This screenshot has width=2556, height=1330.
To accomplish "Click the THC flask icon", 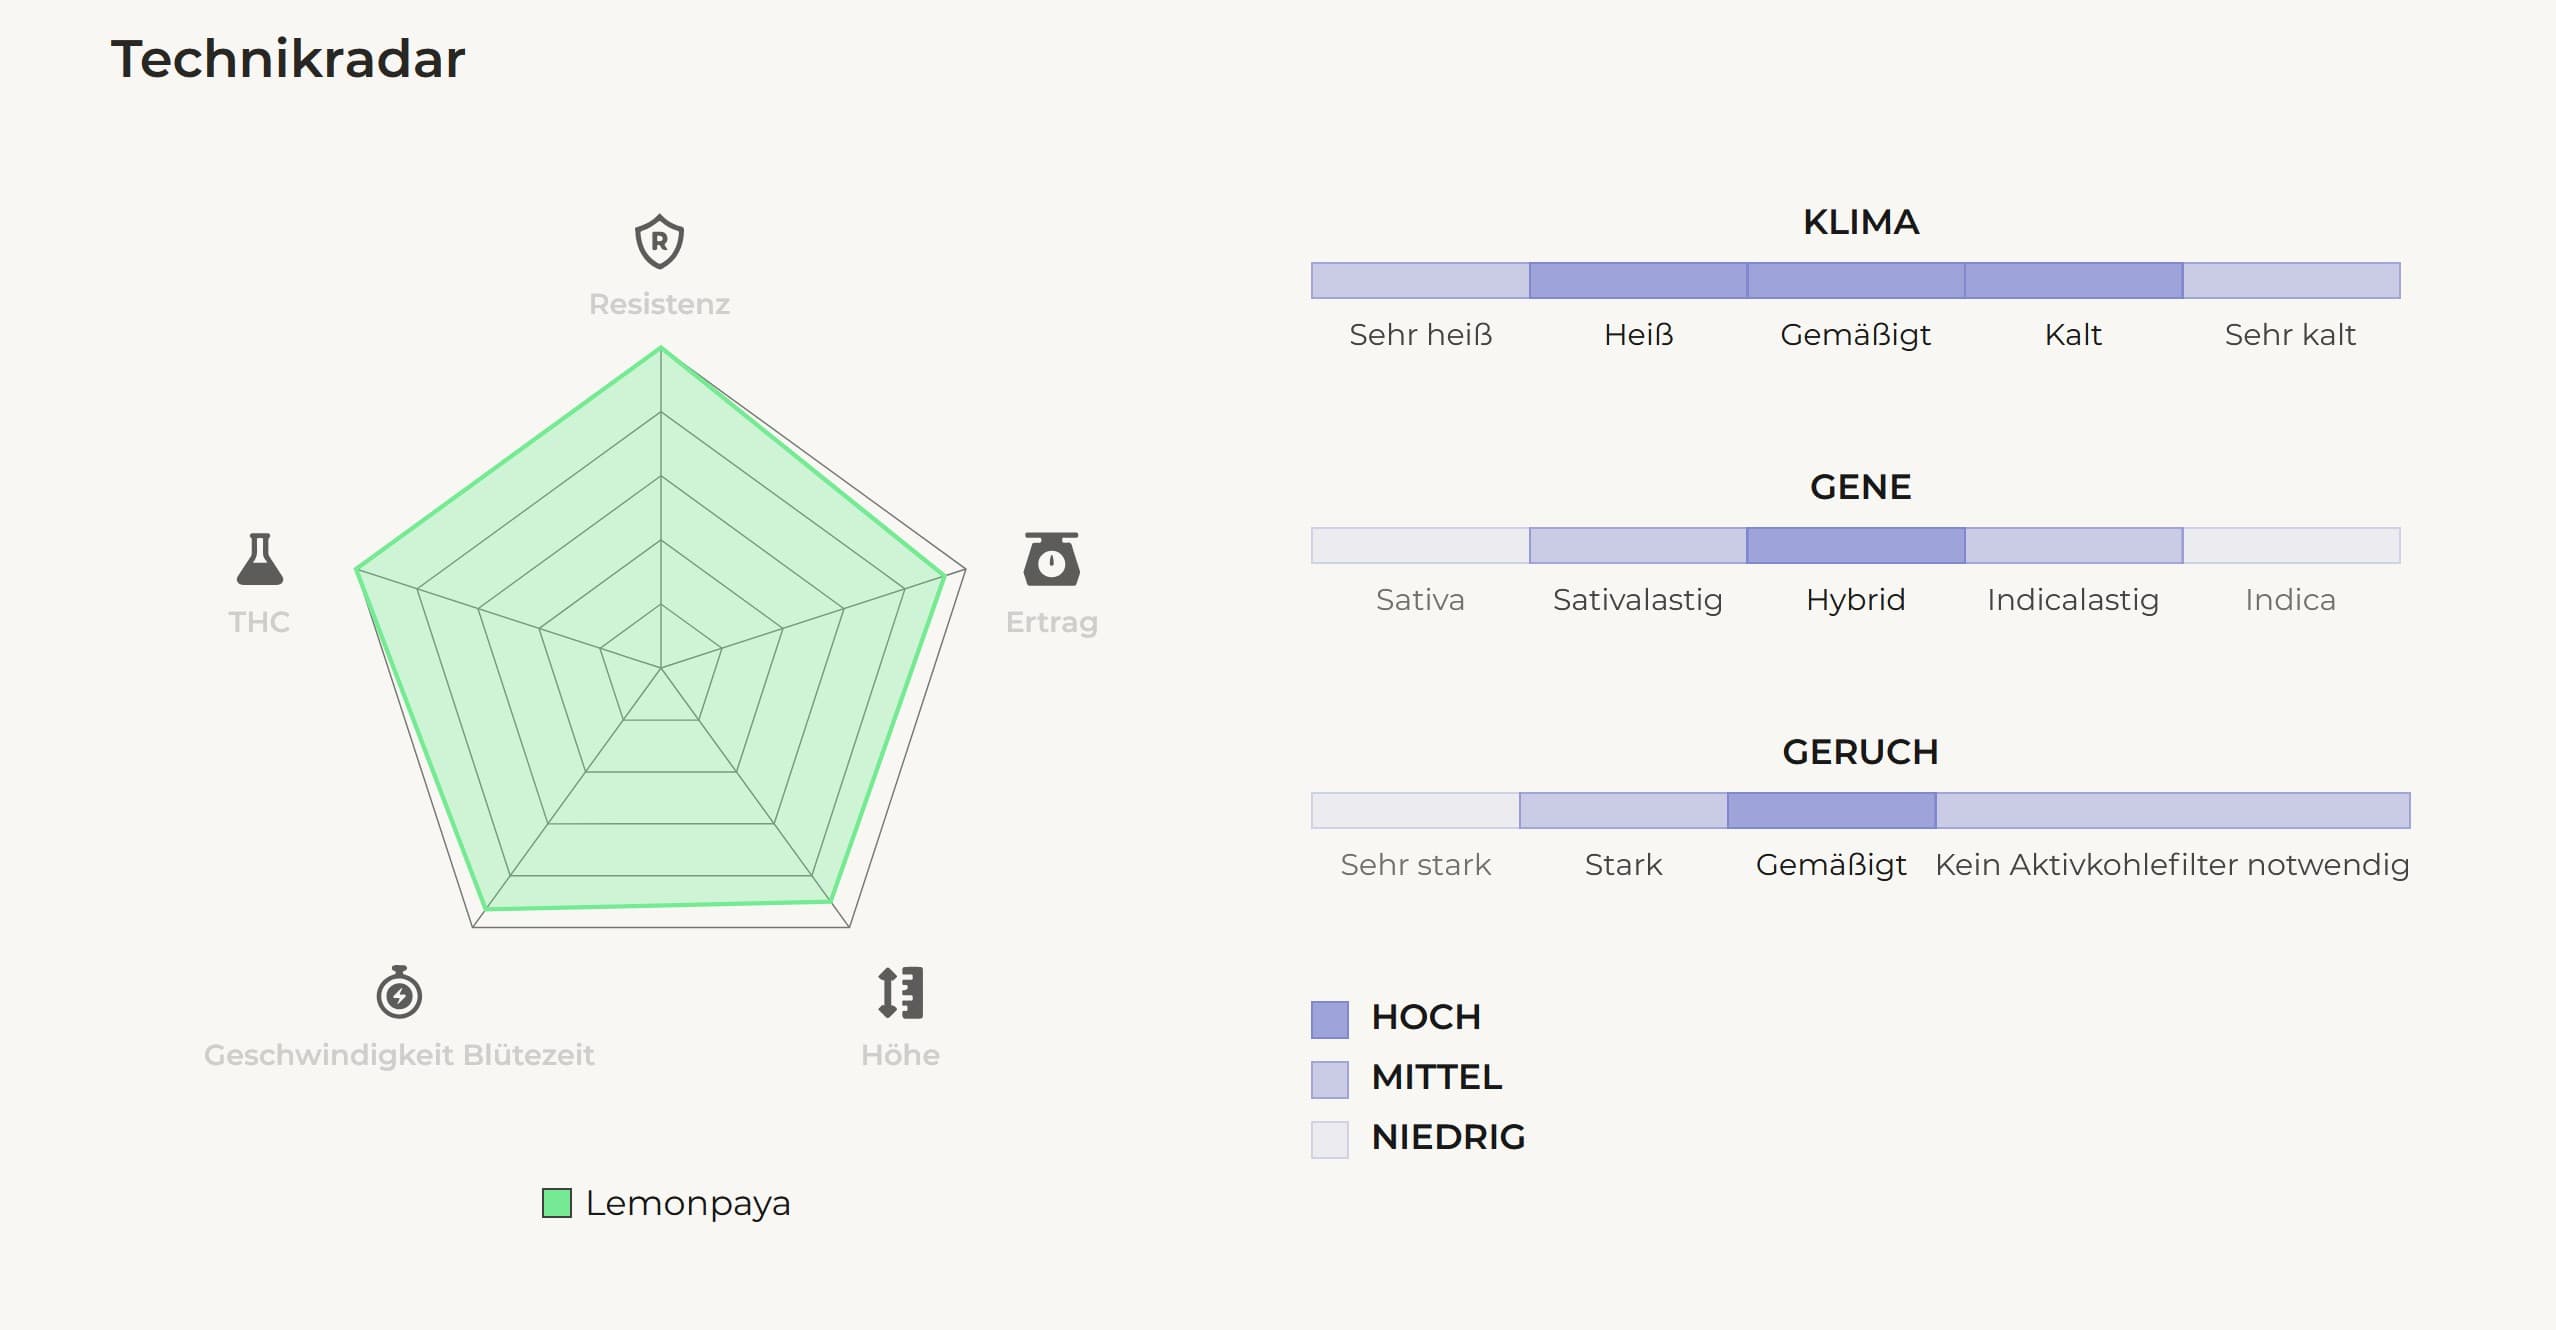I will click(260, 559).
